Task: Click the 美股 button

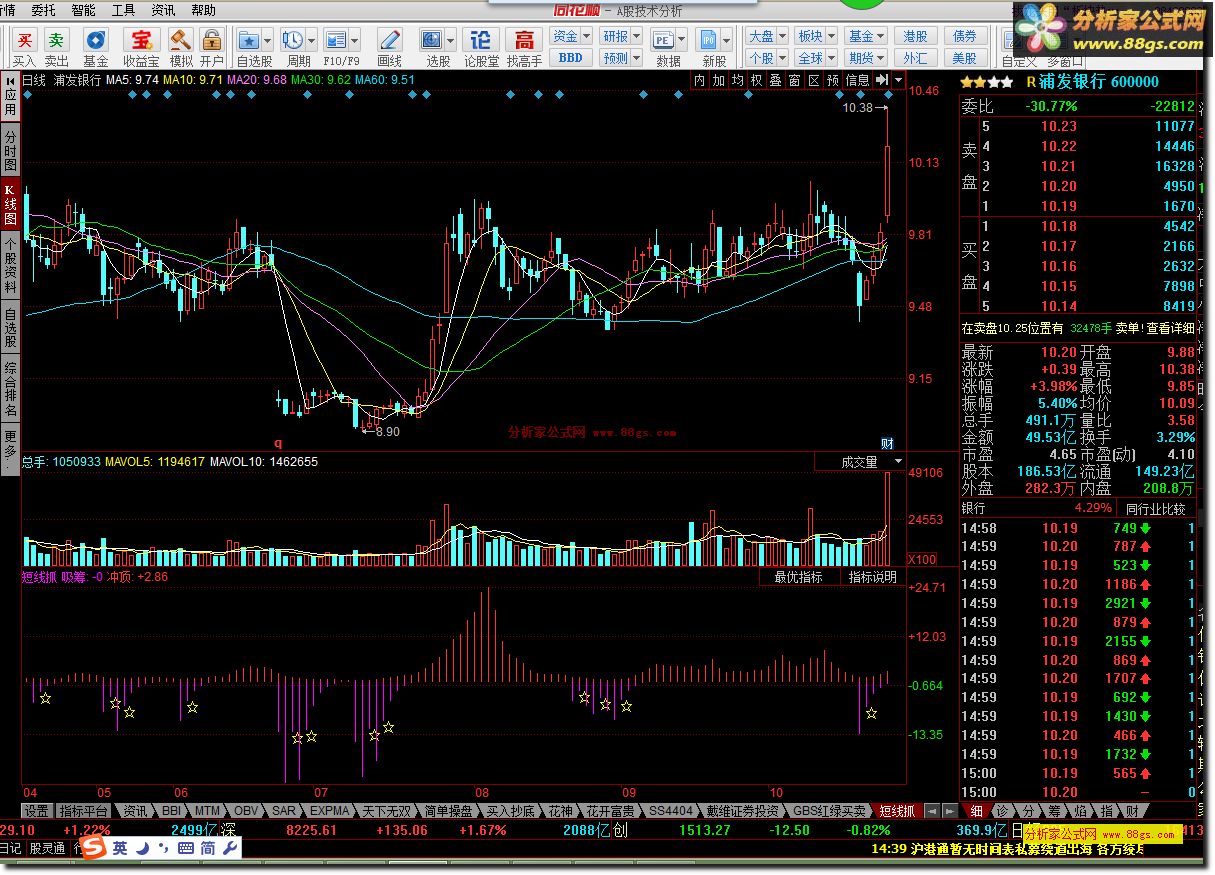Action: pyautogui.click(x=965, y=58)
